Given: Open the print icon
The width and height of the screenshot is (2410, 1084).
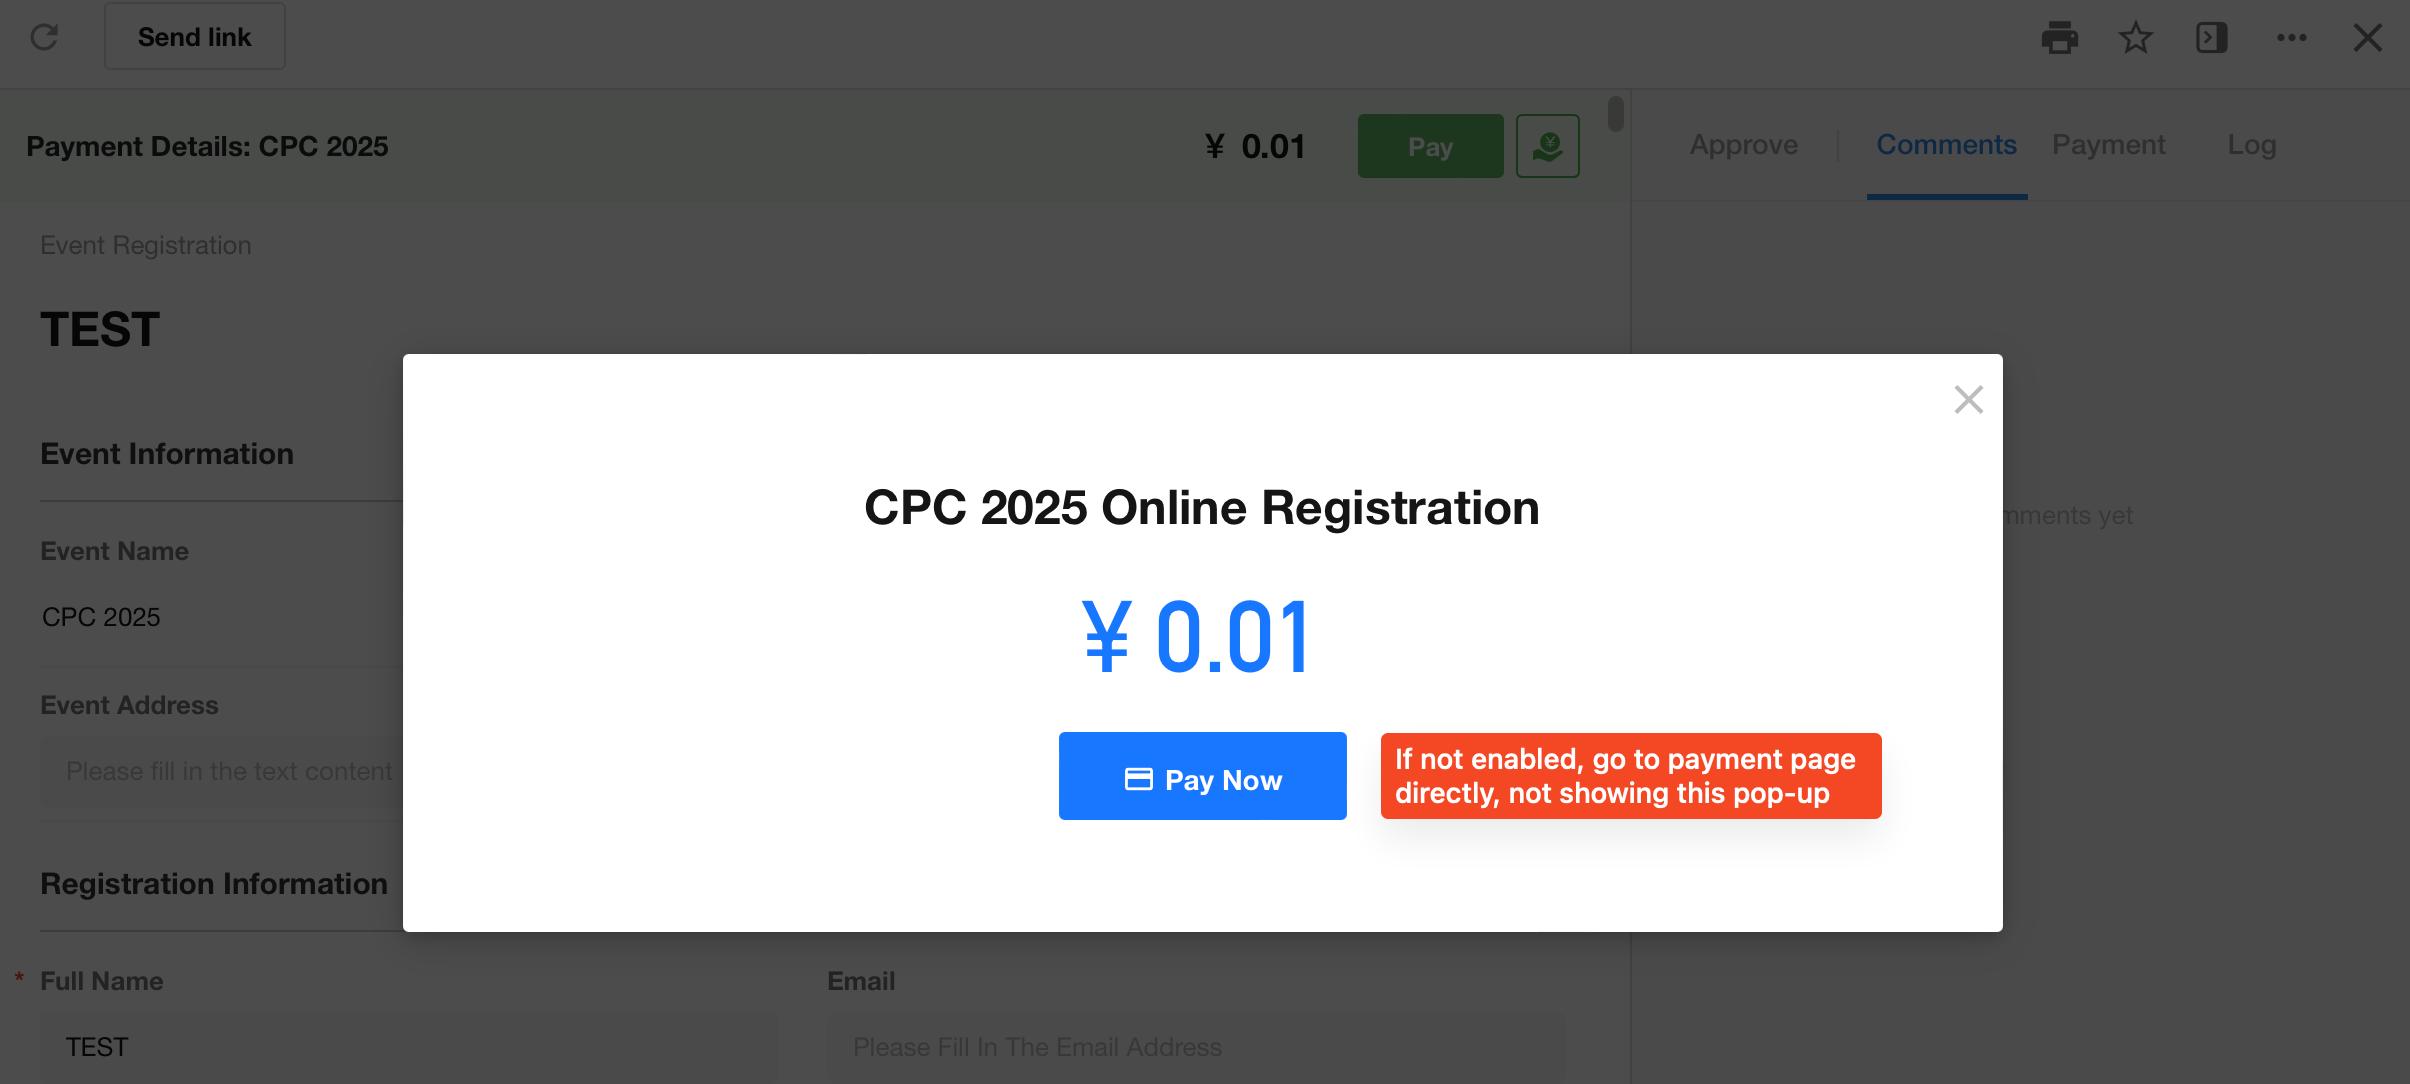Looking at the screenshot, I should pos(2059,38).
